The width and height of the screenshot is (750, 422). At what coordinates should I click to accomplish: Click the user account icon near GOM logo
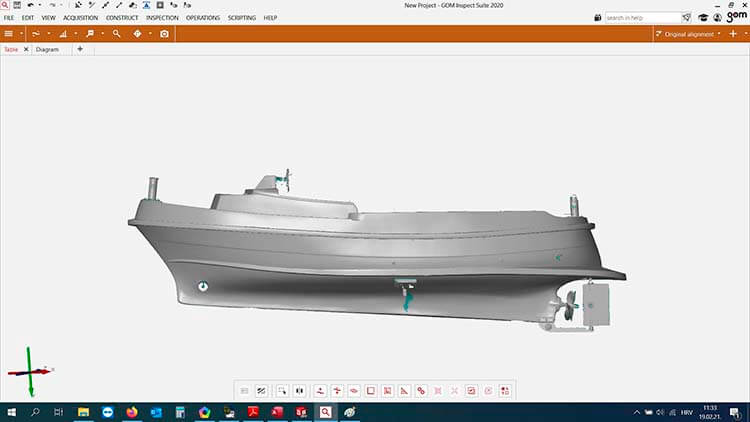click(718, 17)
